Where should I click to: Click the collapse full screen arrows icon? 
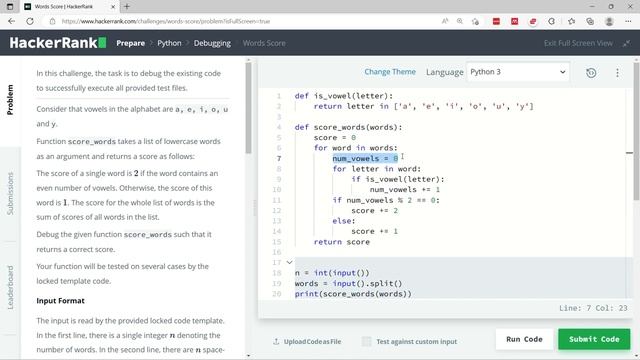pyautogui.click(x=626, y=43)
